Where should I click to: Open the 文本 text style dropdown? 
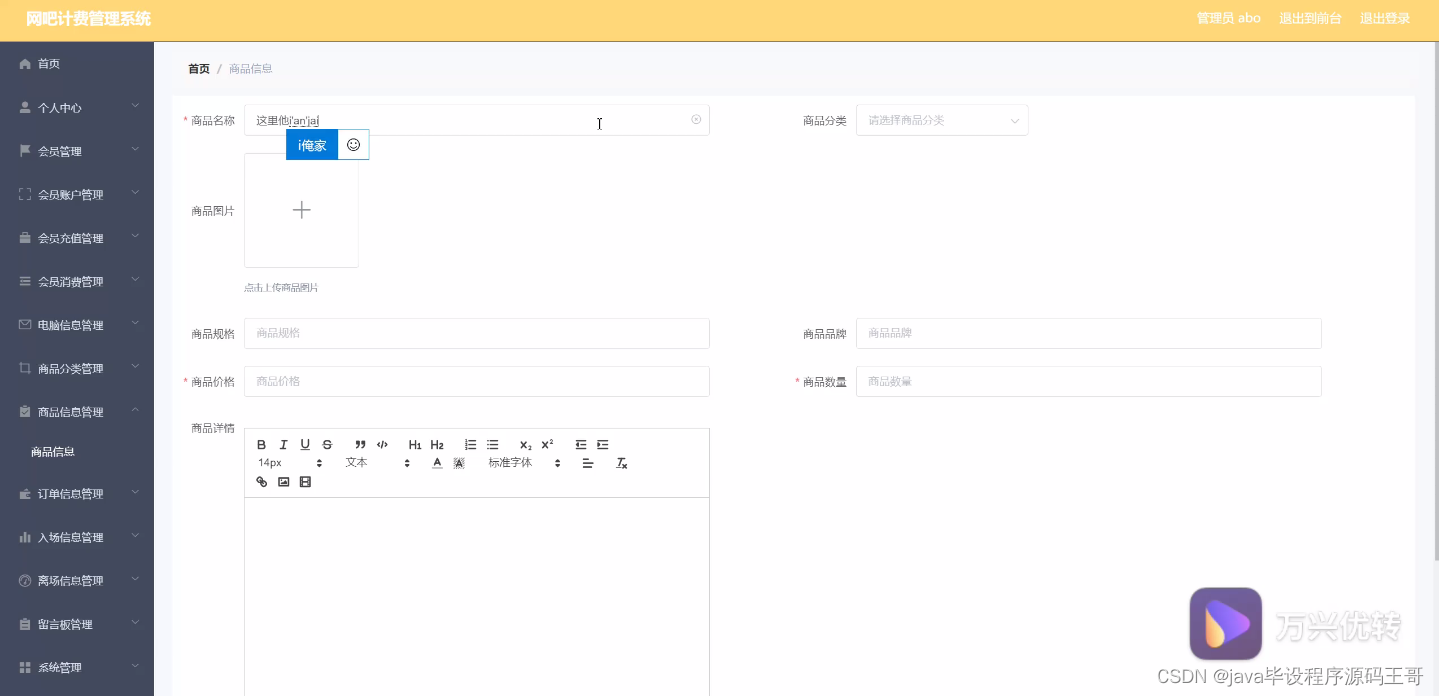point(377,463)
